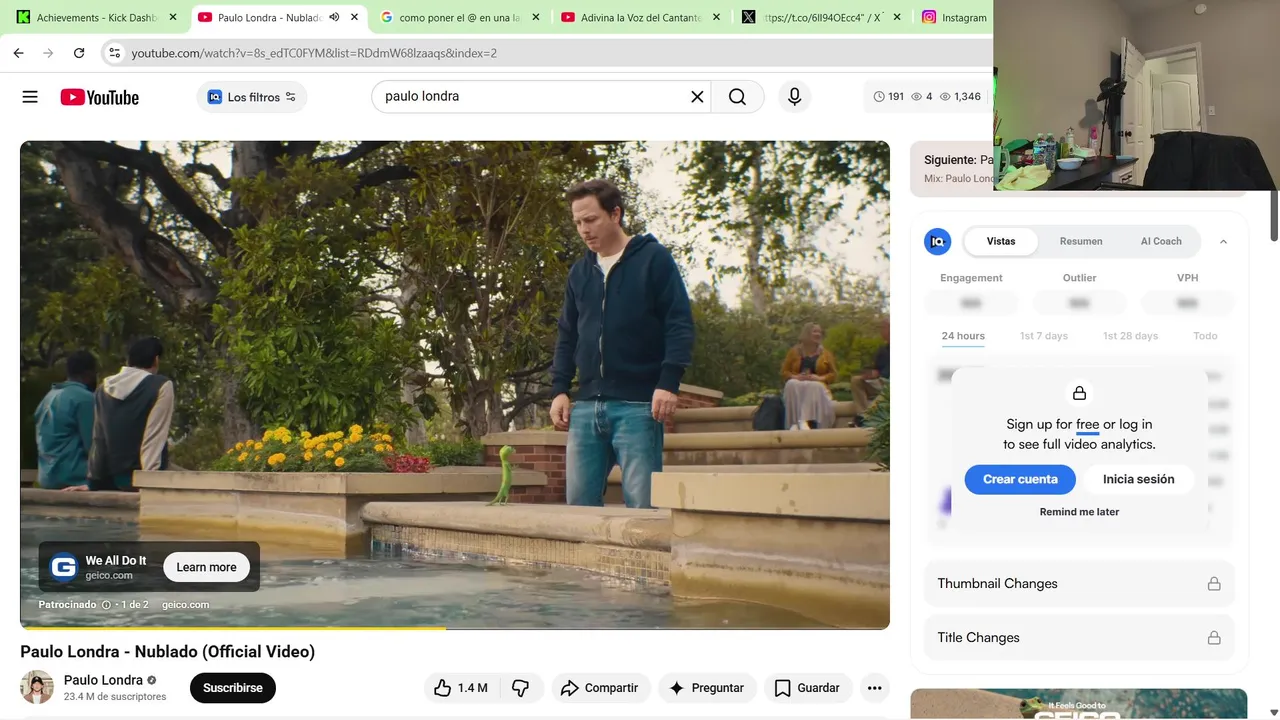
Task: Collapse the analytics panel chevron
Action: tap(1223, 241)
